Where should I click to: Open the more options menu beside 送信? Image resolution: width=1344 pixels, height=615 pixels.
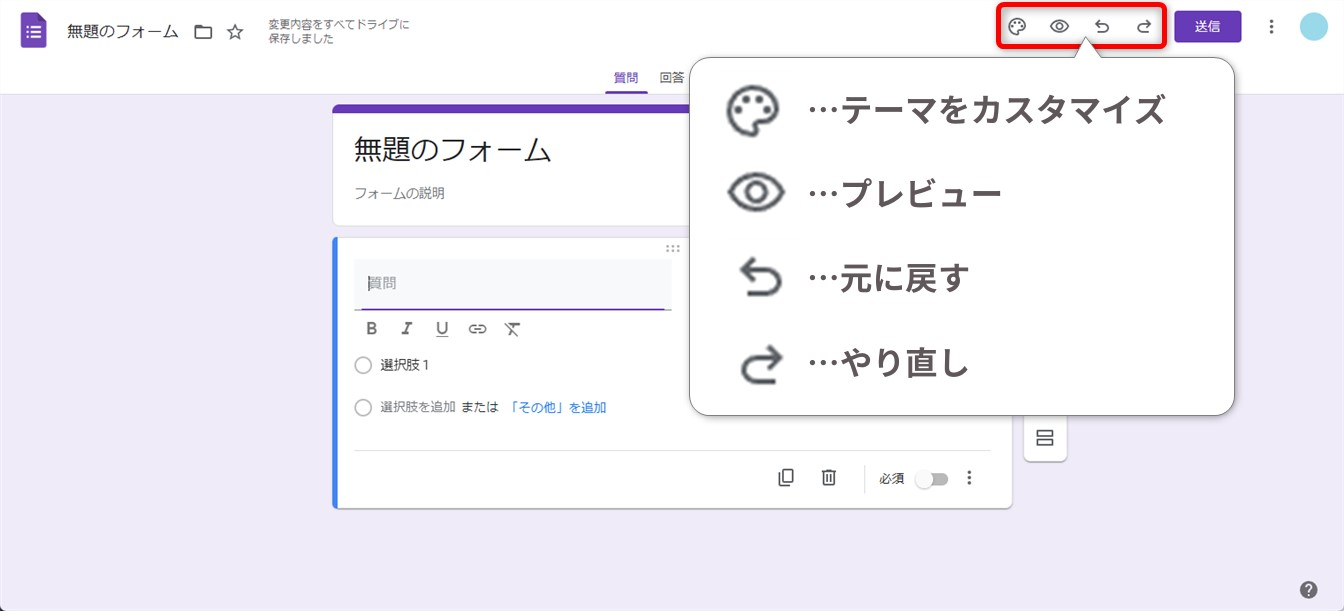click(1271, 27)
